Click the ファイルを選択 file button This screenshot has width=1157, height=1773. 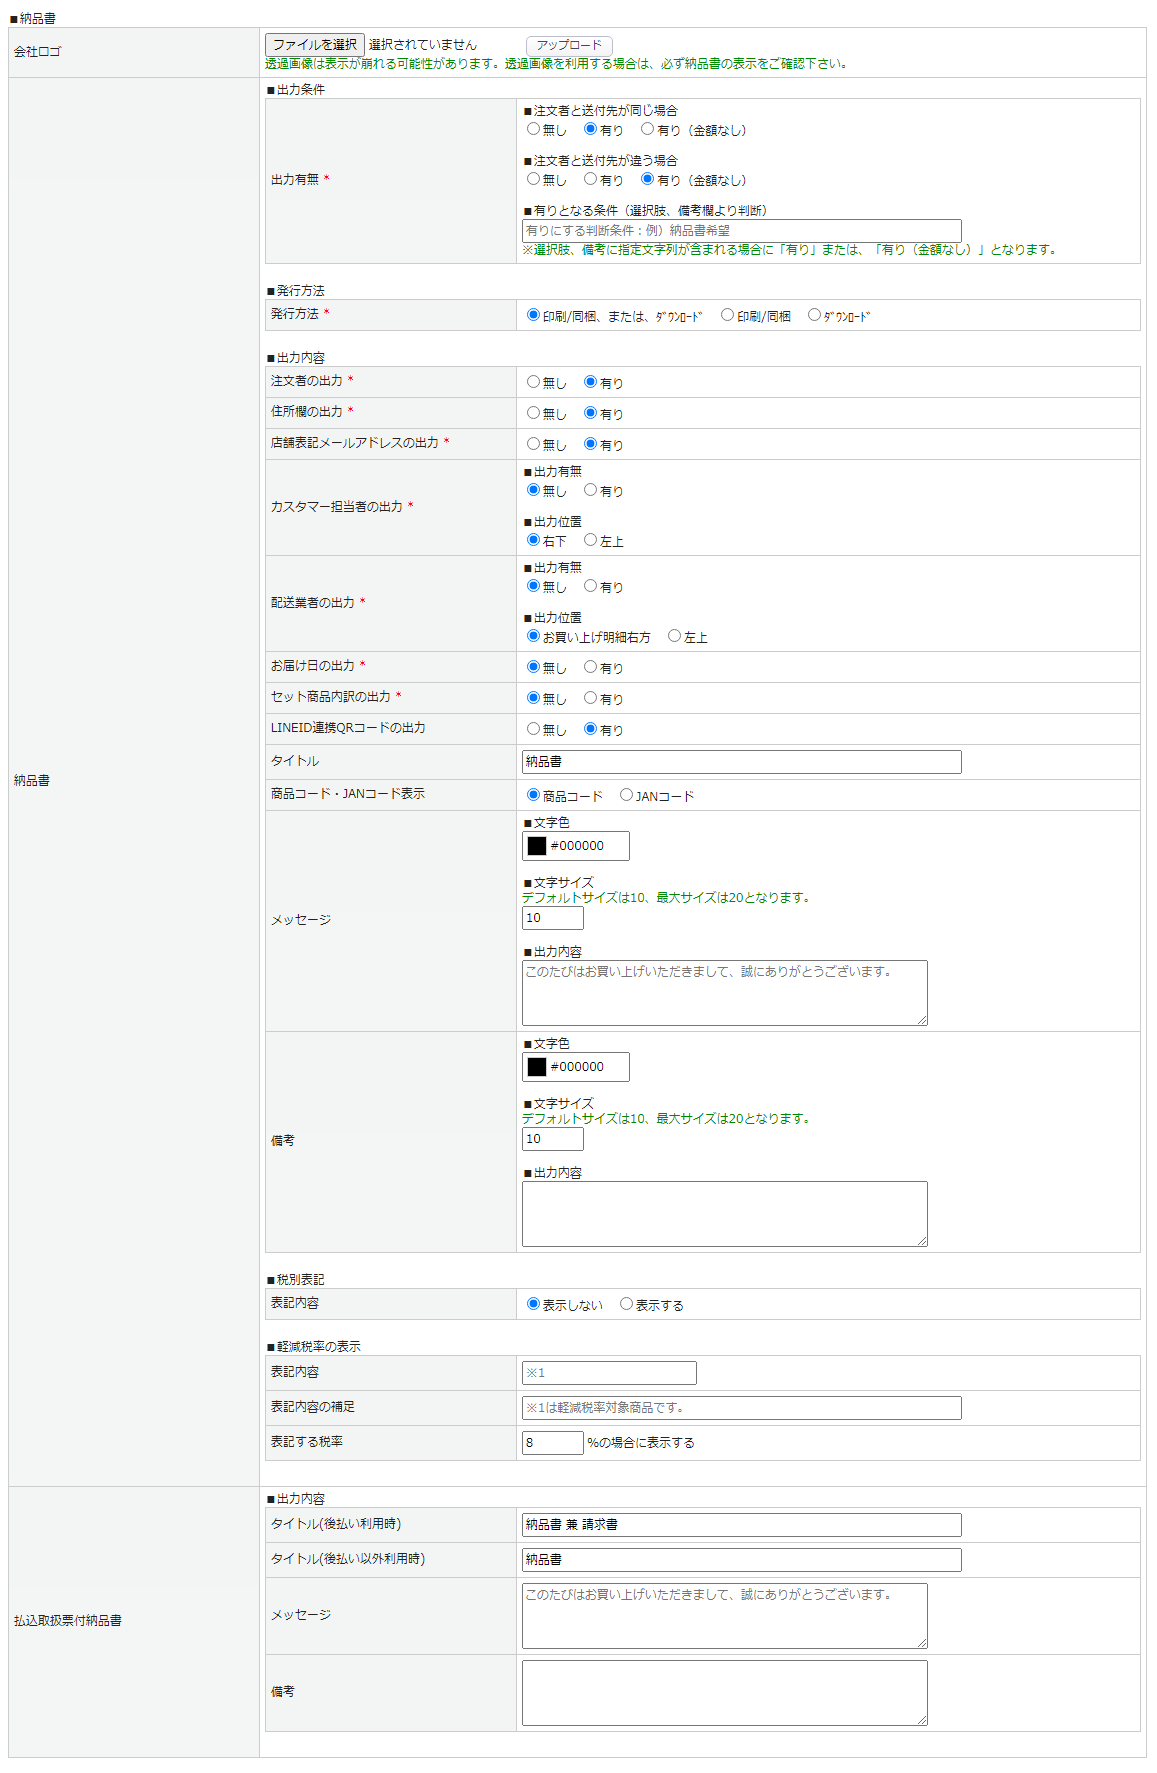314,45
